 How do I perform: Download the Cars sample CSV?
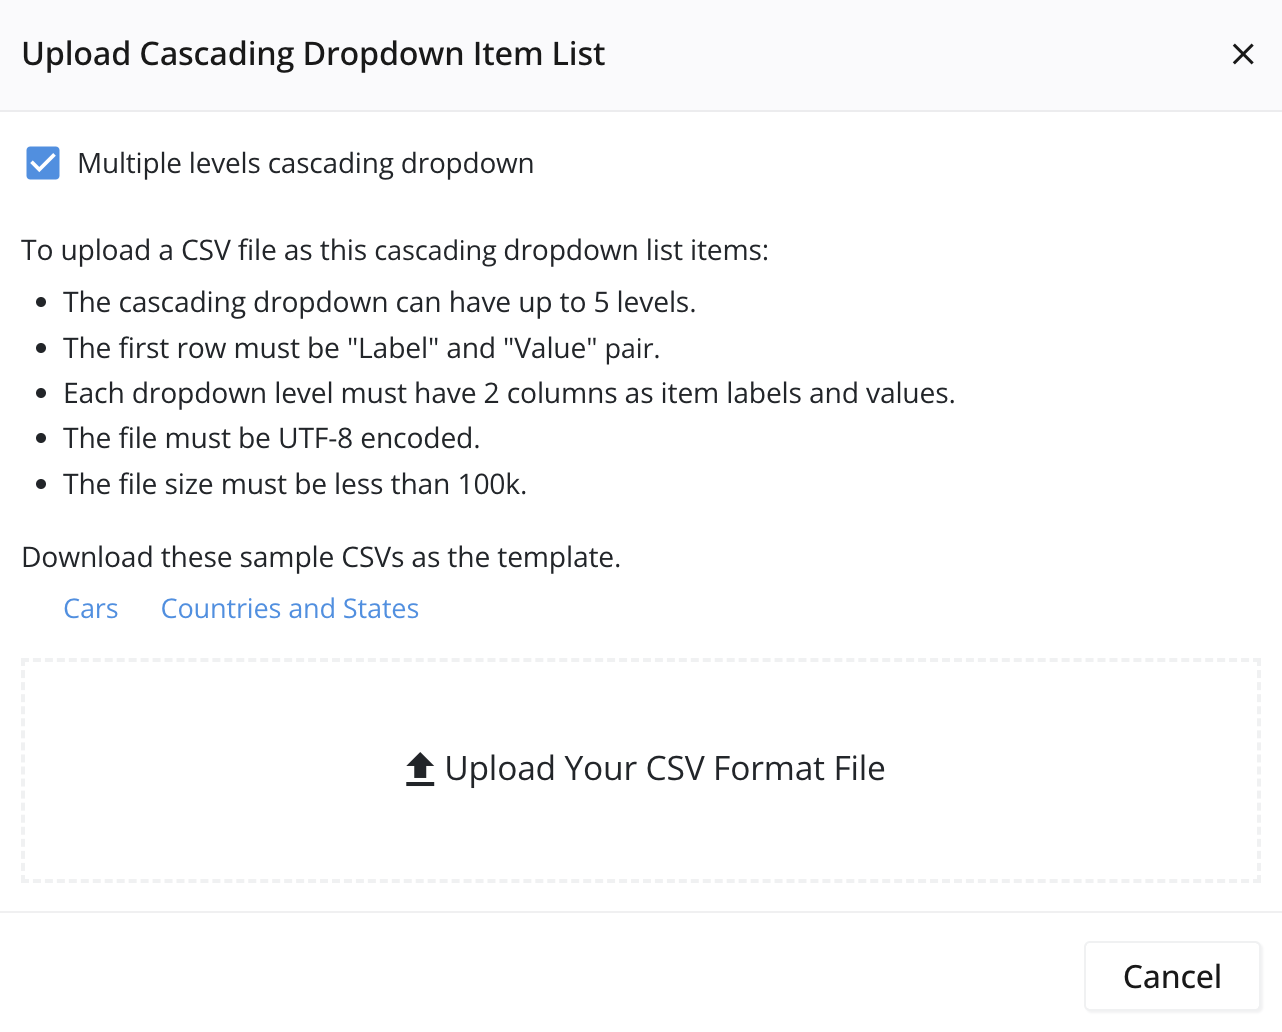click(x=91, y=609)
